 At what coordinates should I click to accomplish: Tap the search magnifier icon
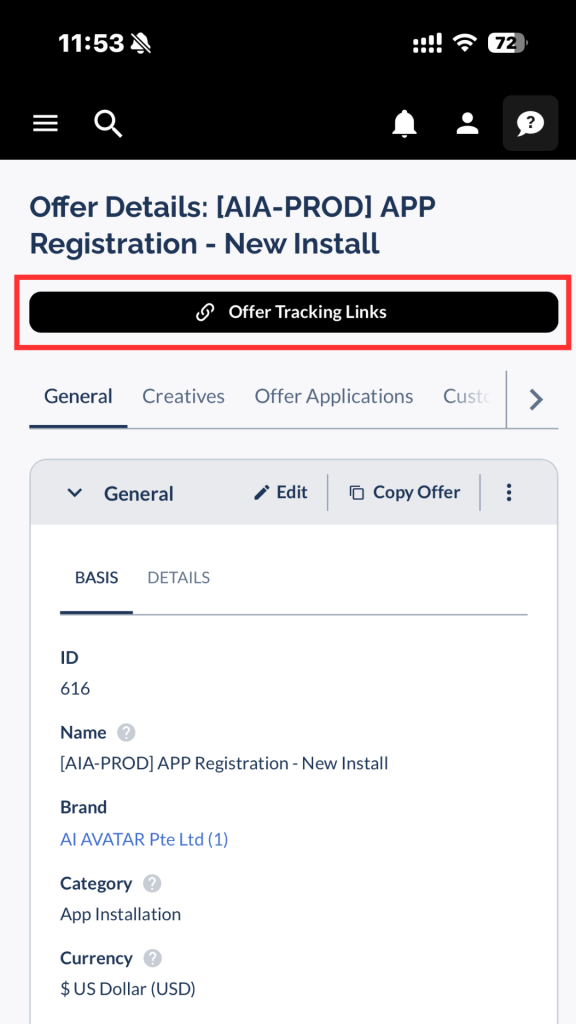pyautogui.click(x=108, y=123)
